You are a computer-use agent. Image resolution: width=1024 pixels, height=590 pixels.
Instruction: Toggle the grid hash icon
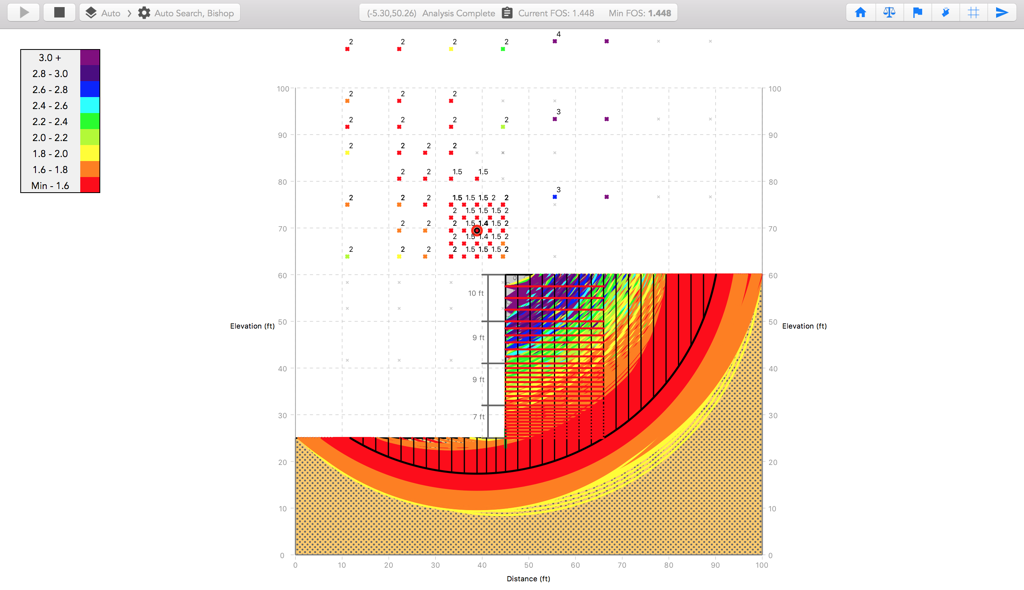[x=973, y=12]
